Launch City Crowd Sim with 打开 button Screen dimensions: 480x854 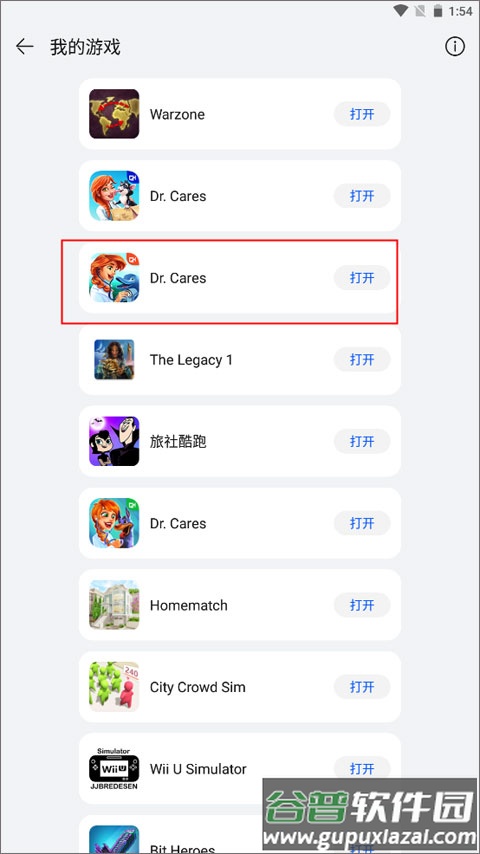coord(362,687)
